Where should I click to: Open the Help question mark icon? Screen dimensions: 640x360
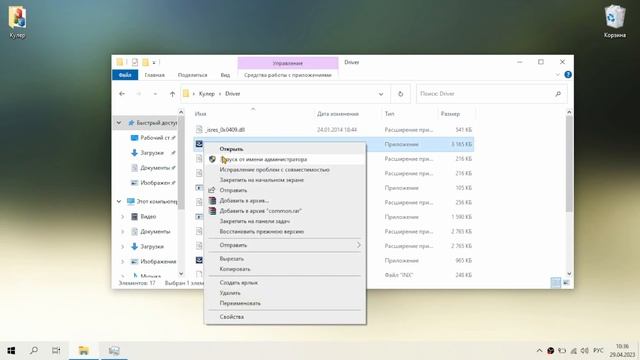click(x=568, y=75)
